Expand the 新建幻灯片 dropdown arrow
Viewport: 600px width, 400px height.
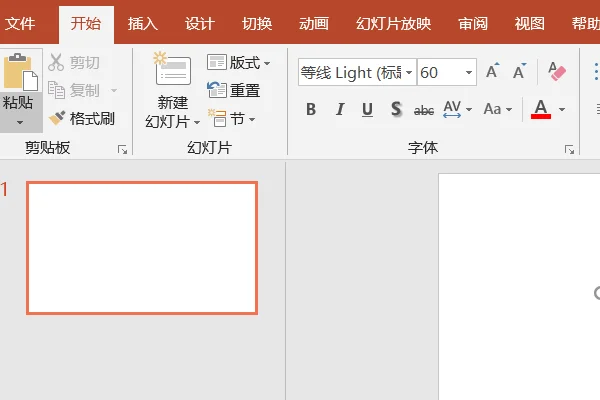tap(197, 122)
